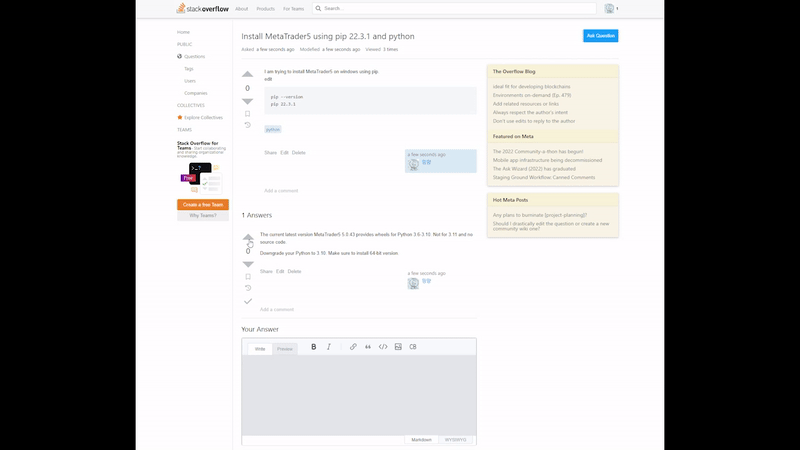Downvote the answer about Python 3.10
The width and height of the screenshot is (800, 450).
(x=248, y=264)
